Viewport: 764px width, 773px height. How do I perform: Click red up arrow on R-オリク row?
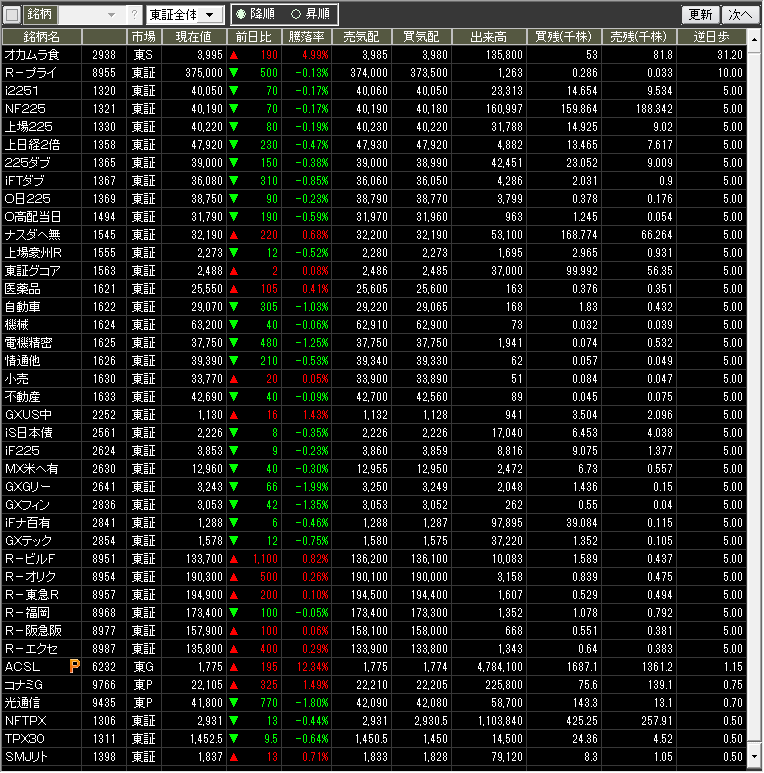[x=234, y=577]
